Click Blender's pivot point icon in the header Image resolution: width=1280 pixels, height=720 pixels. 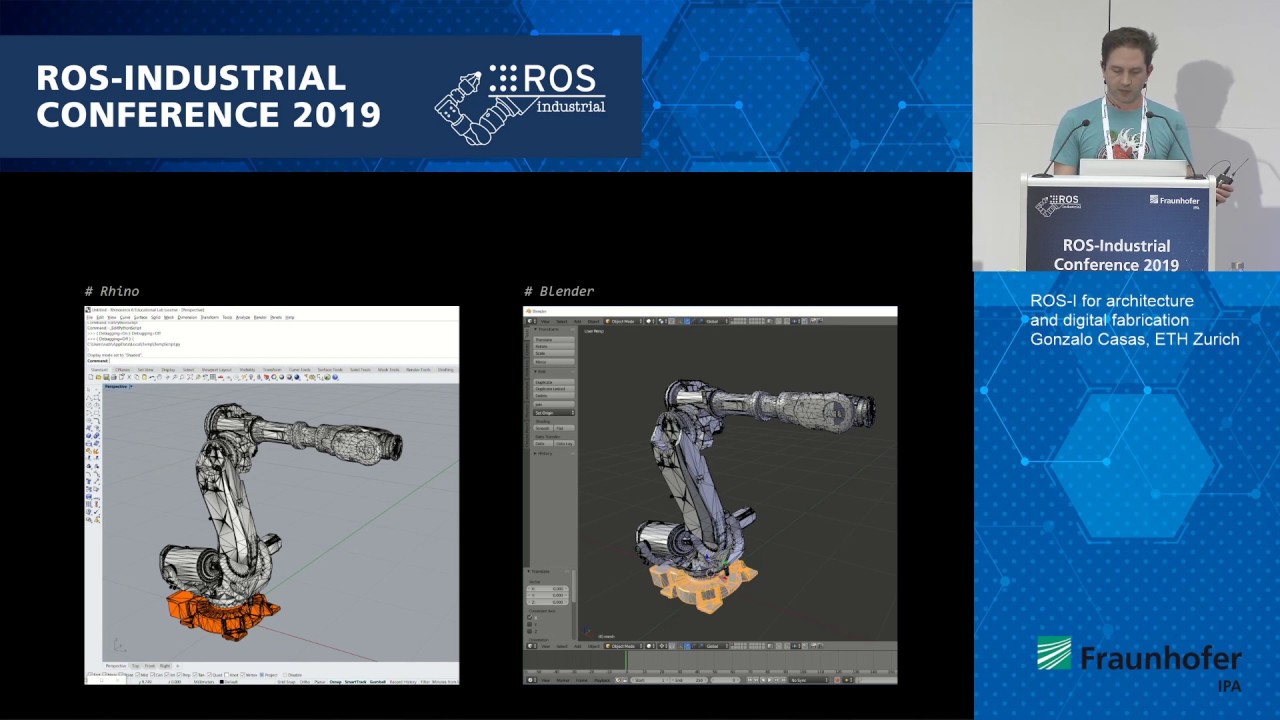(662, 321)
